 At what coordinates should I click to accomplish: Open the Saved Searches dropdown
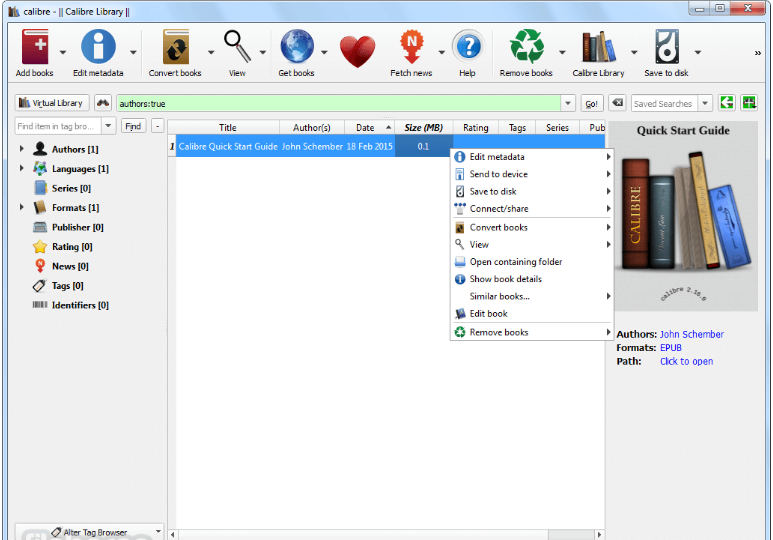click(x=705, y=103)
